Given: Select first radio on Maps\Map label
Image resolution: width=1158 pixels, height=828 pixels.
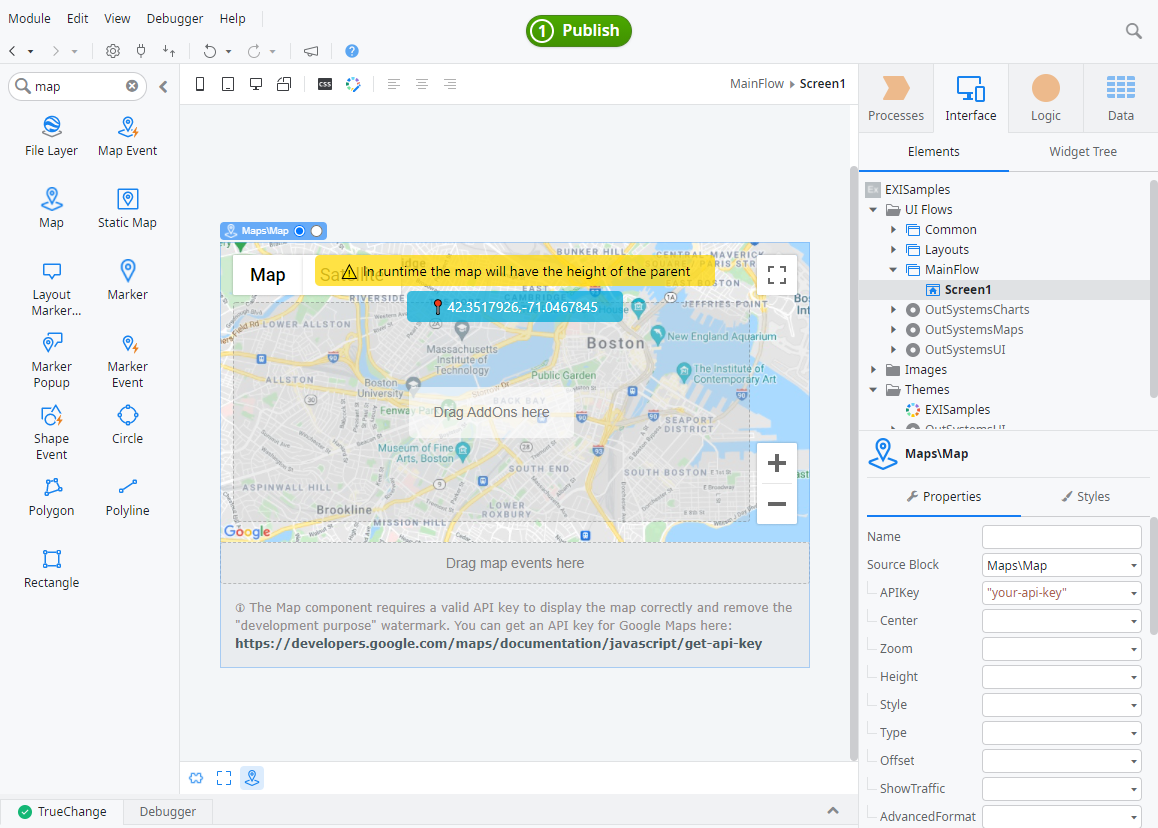Looking at the screenshot, I should pyautogui.click(x=300, y=230).
